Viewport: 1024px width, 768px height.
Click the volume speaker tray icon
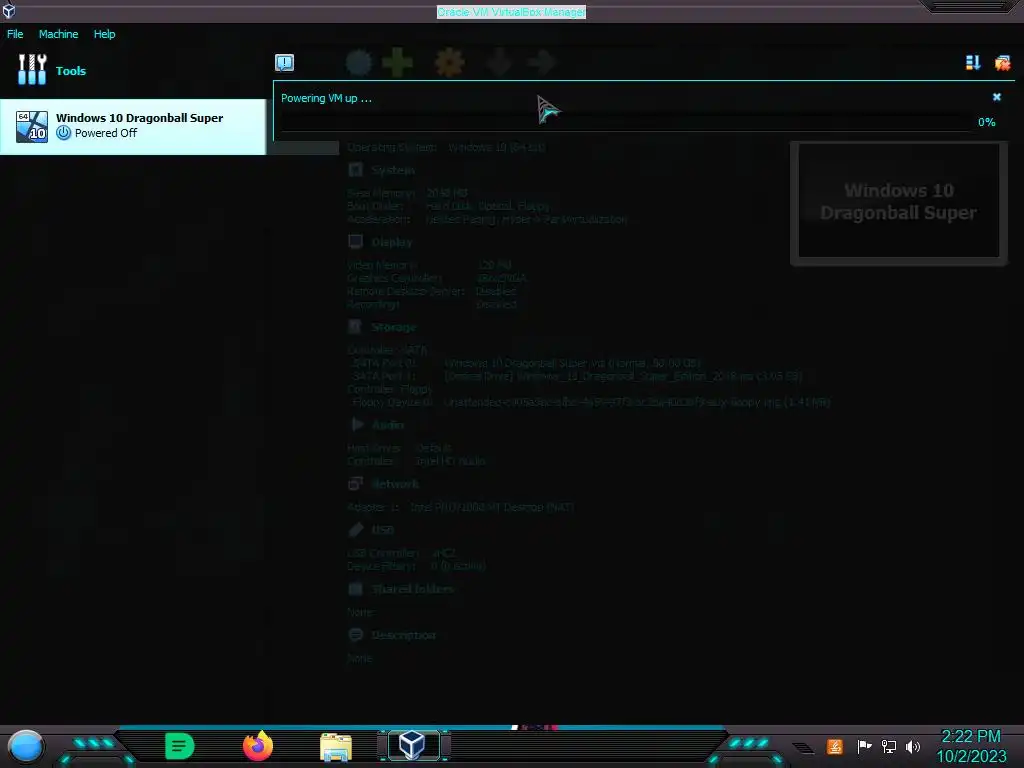(913, 746)
